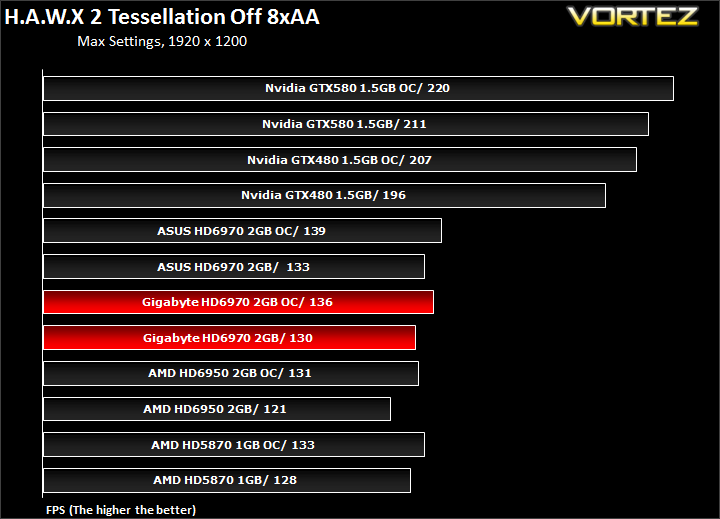The height and width of the screenshot is (519, 720).
Task: Click the FPS (The higher the better) label
Action: (121, 510)
